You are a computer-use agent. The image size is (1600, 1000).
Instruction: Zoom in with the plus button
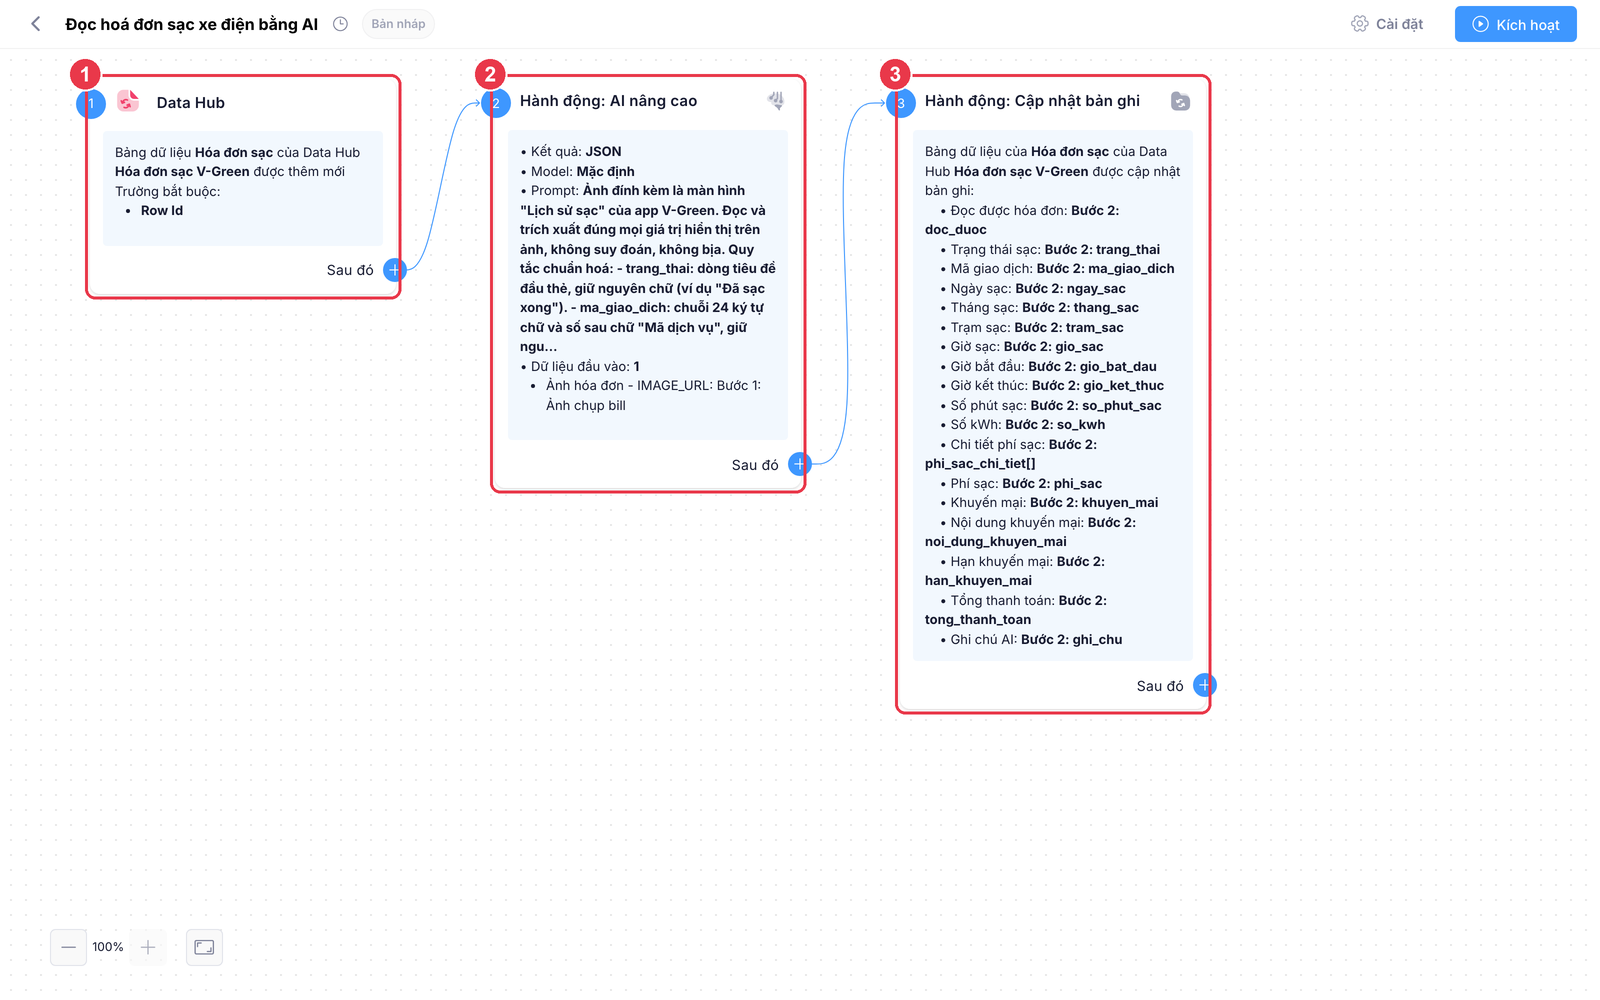[148, 947]
